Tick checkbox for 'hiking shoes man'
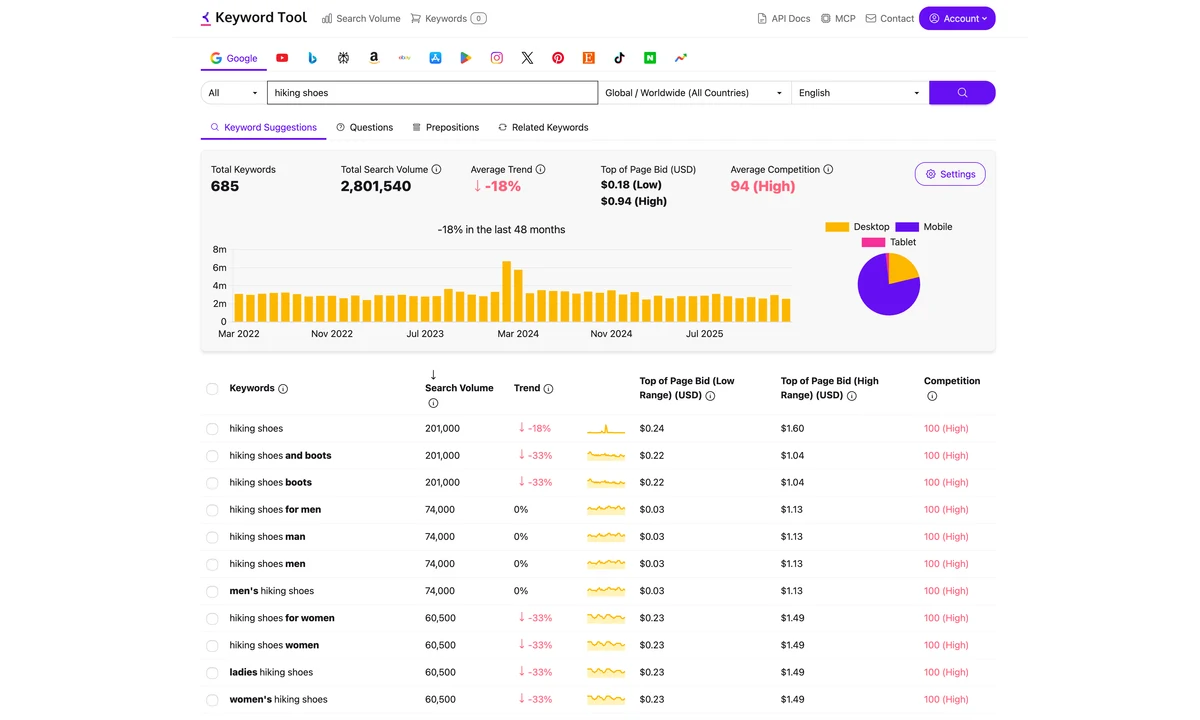 212,537
